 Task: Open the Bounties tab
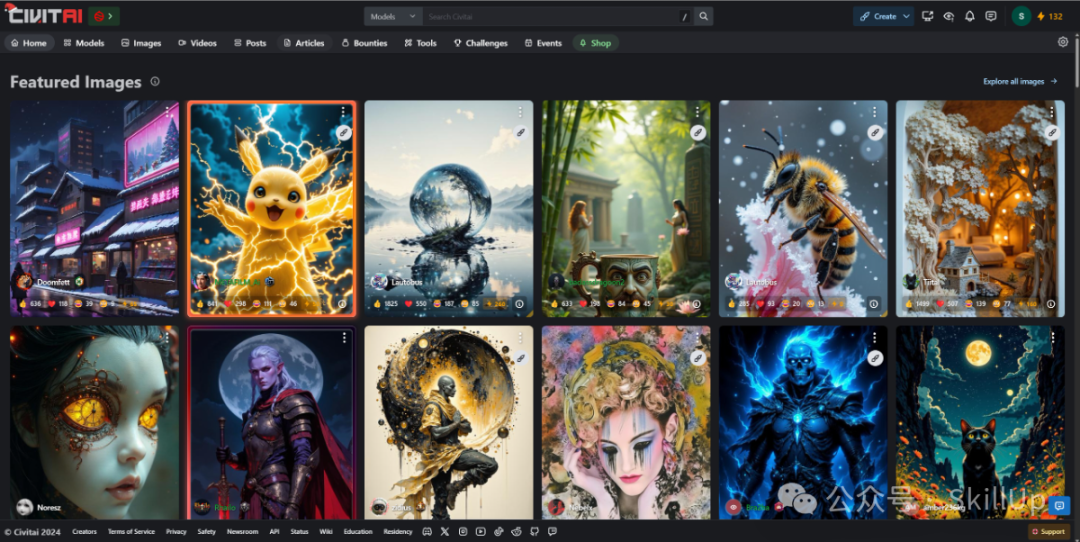coord(365,43)
